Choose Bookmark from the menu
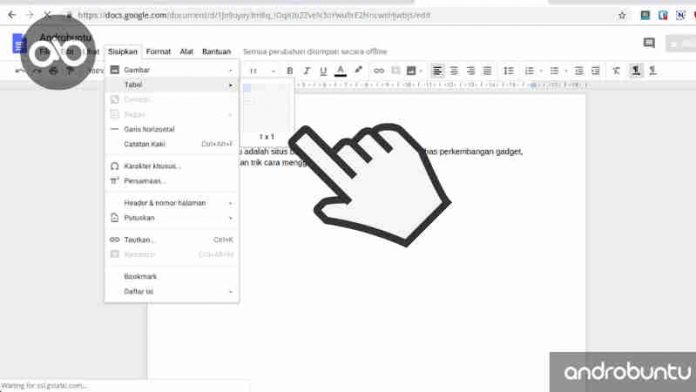The image size is (696, 392). (172, 276)
